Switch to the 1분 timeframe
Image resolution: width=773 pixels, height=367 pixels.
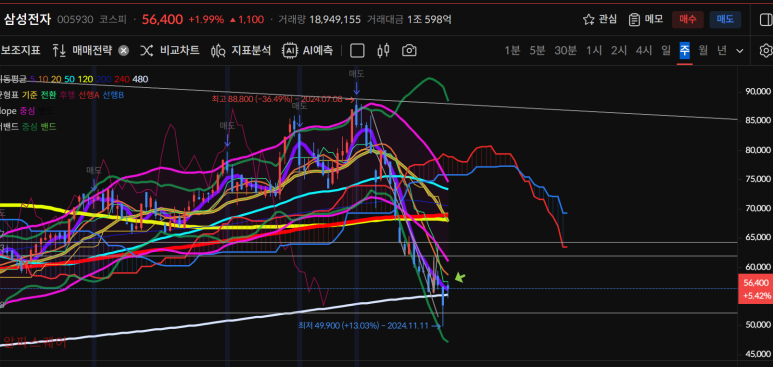coord(512,50)
